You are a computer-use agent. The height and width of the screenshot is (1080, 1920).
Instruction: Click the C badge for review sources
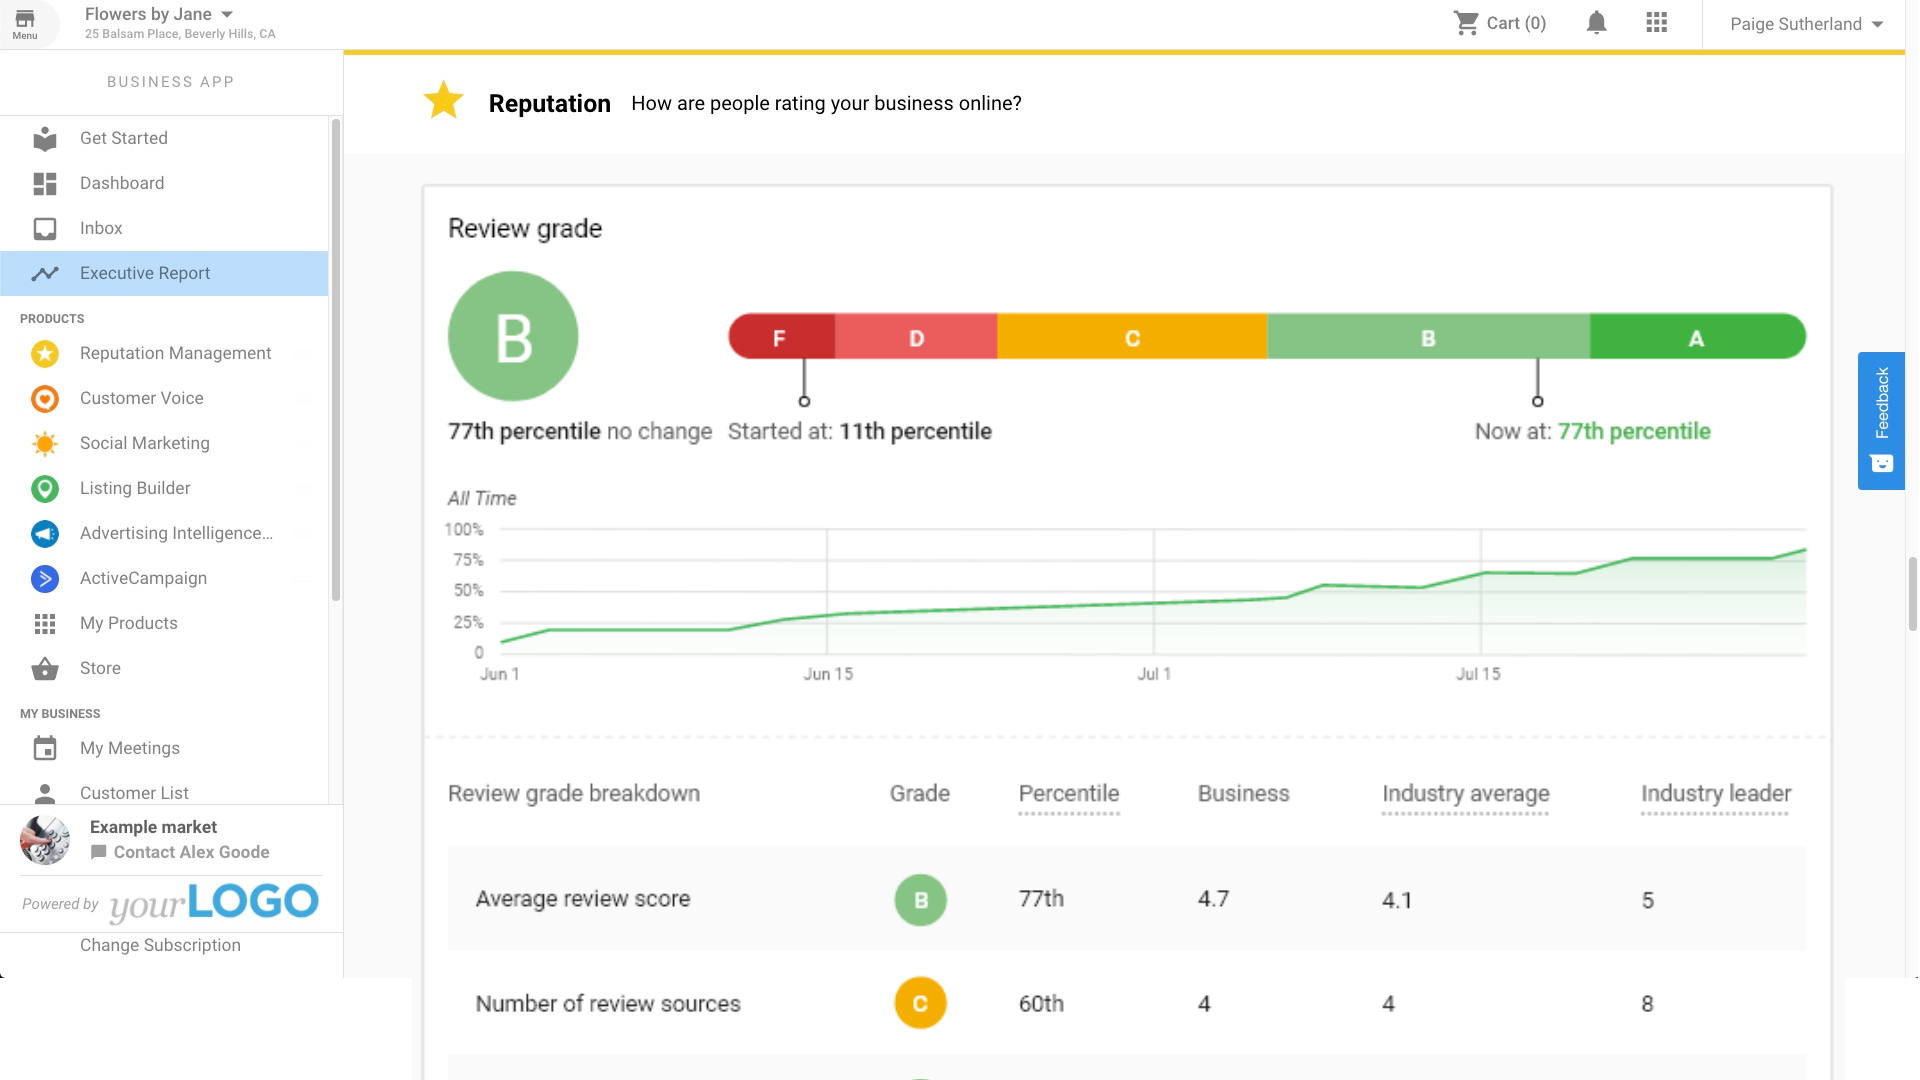(920, 1003)
